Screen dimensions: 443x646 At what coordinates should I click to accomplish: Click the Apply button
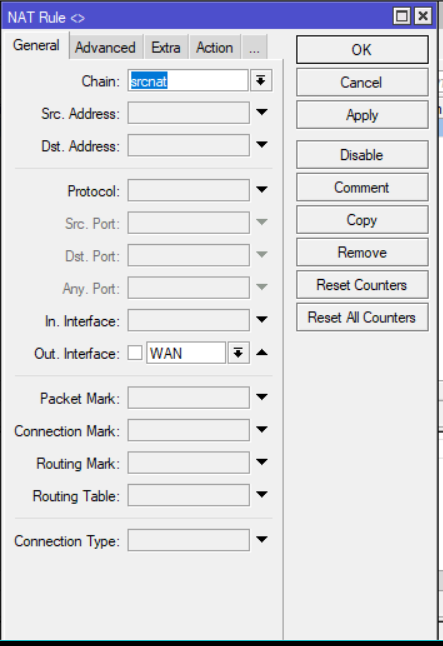coord(362,115)
